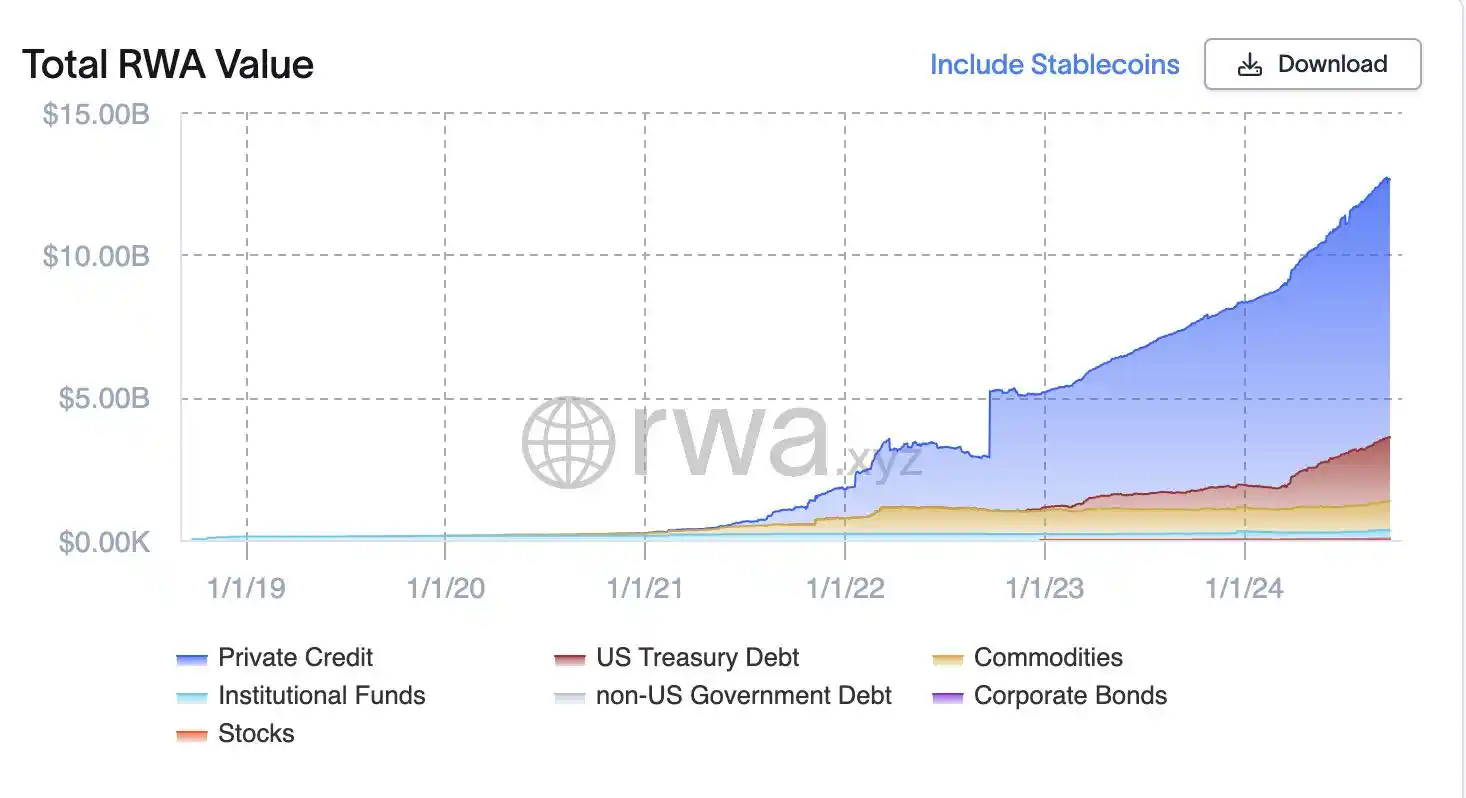Screen dimensions: 1466x798
Task: Click the blue Private Credit color swatch
Action: tap(191, 659)
